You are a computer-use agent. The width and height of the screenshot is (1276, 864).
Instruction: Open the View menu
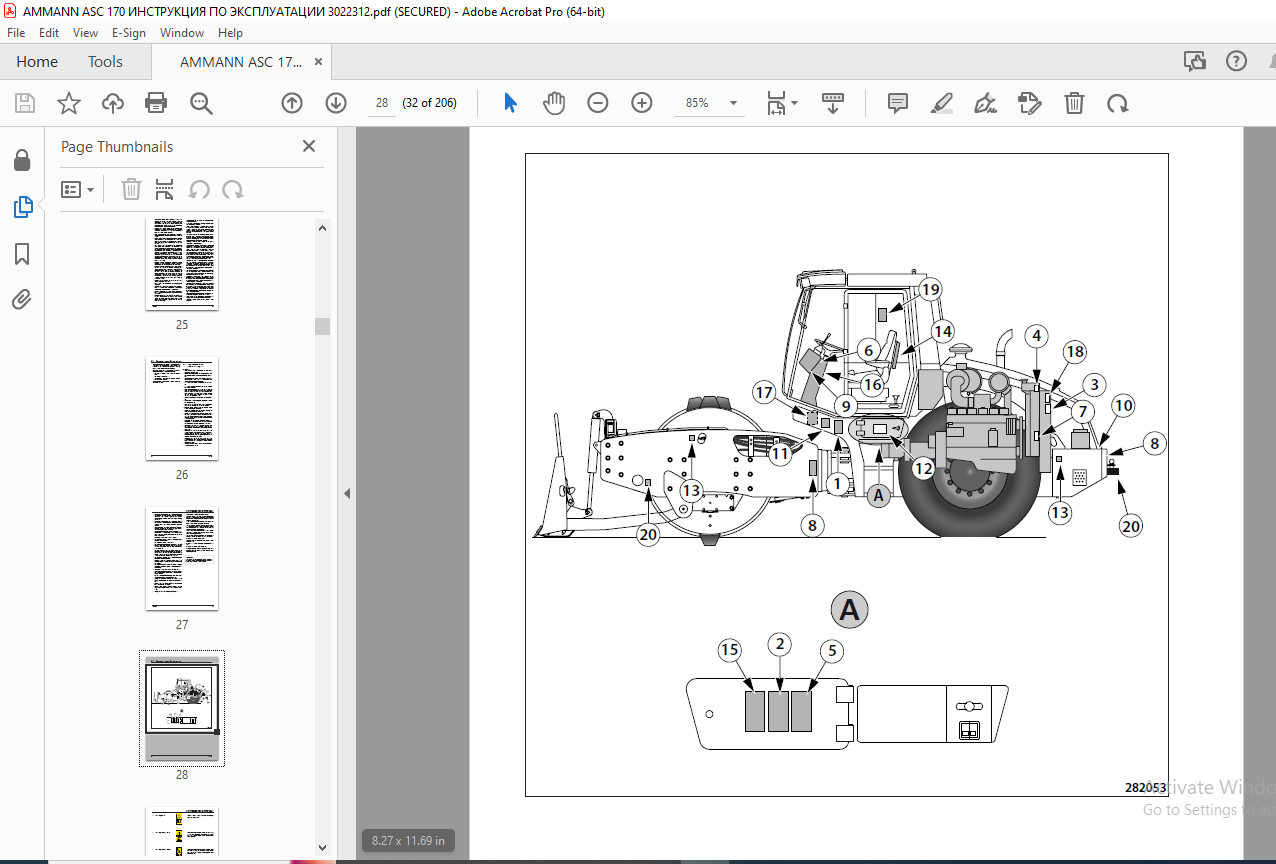[86, 33]
